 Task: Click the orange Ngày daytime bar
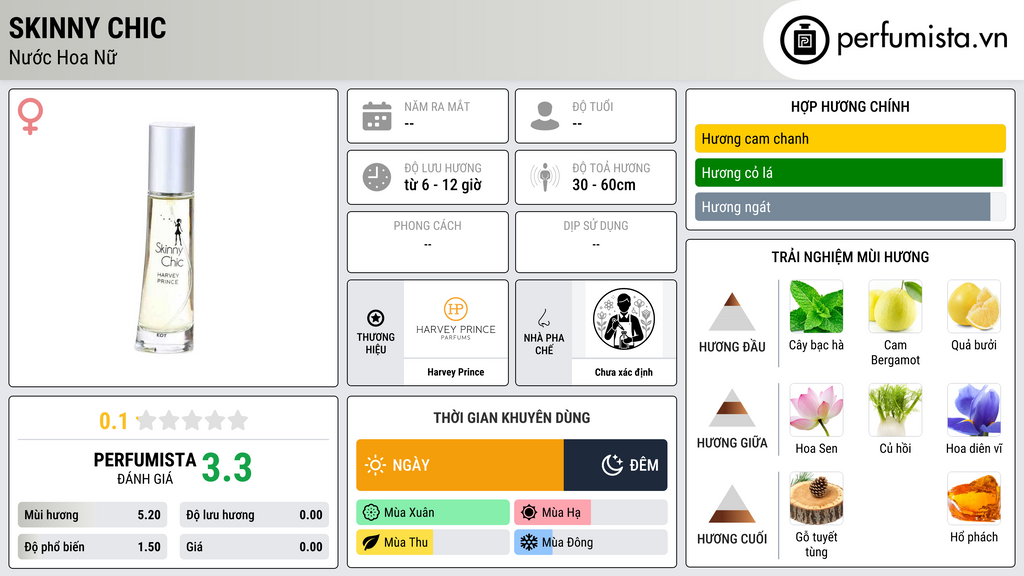(460, 465)
